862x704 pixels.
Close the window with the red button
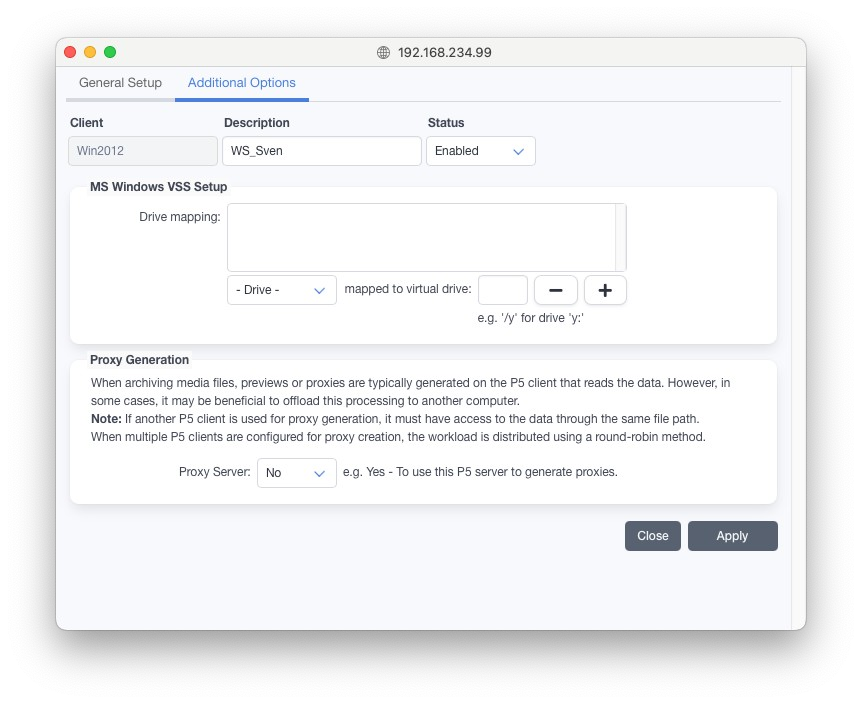pyautogui.click(x=70, y=52)
